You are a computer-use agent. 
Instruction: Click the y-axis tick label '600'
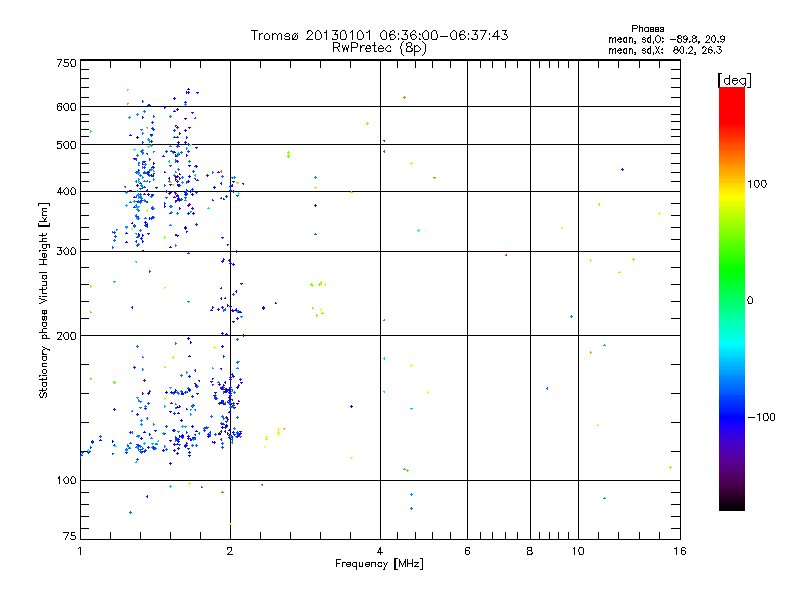(x=66, y=107)
